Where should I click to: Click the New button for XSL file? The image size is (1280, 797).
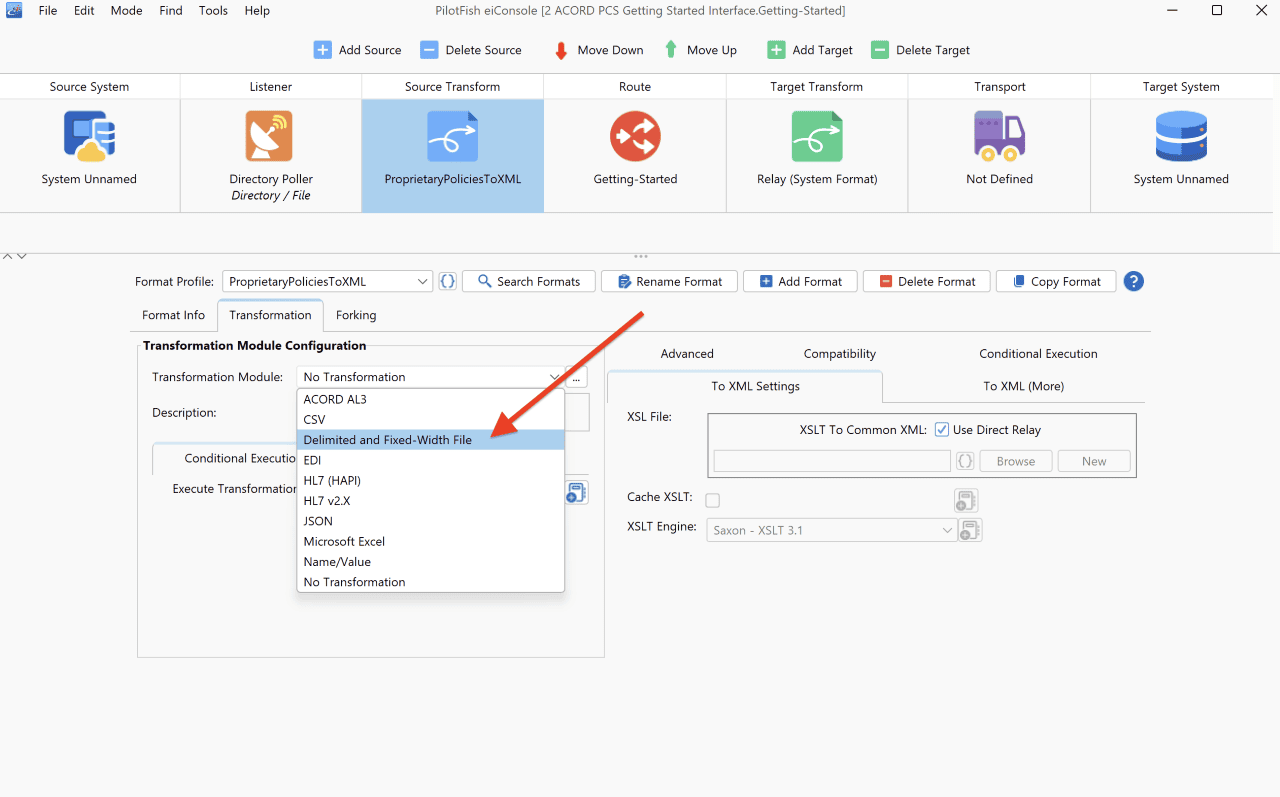[1094, 461]
